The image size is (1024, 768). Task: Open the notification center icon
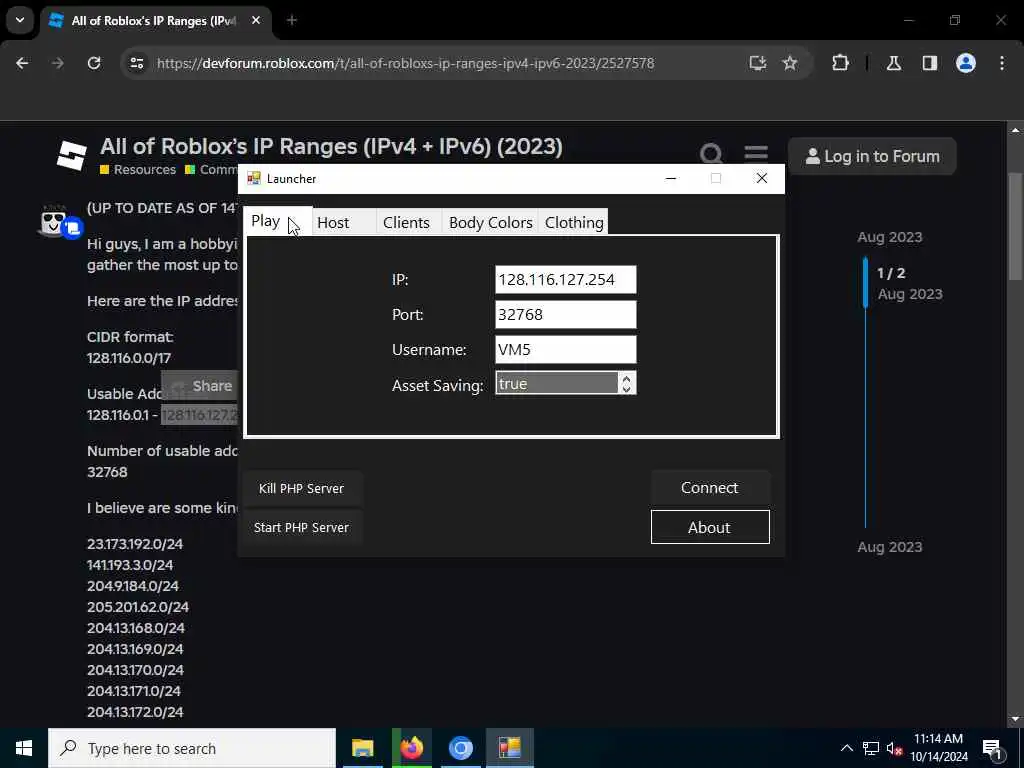pyautogui.click(x=993, y=748)
